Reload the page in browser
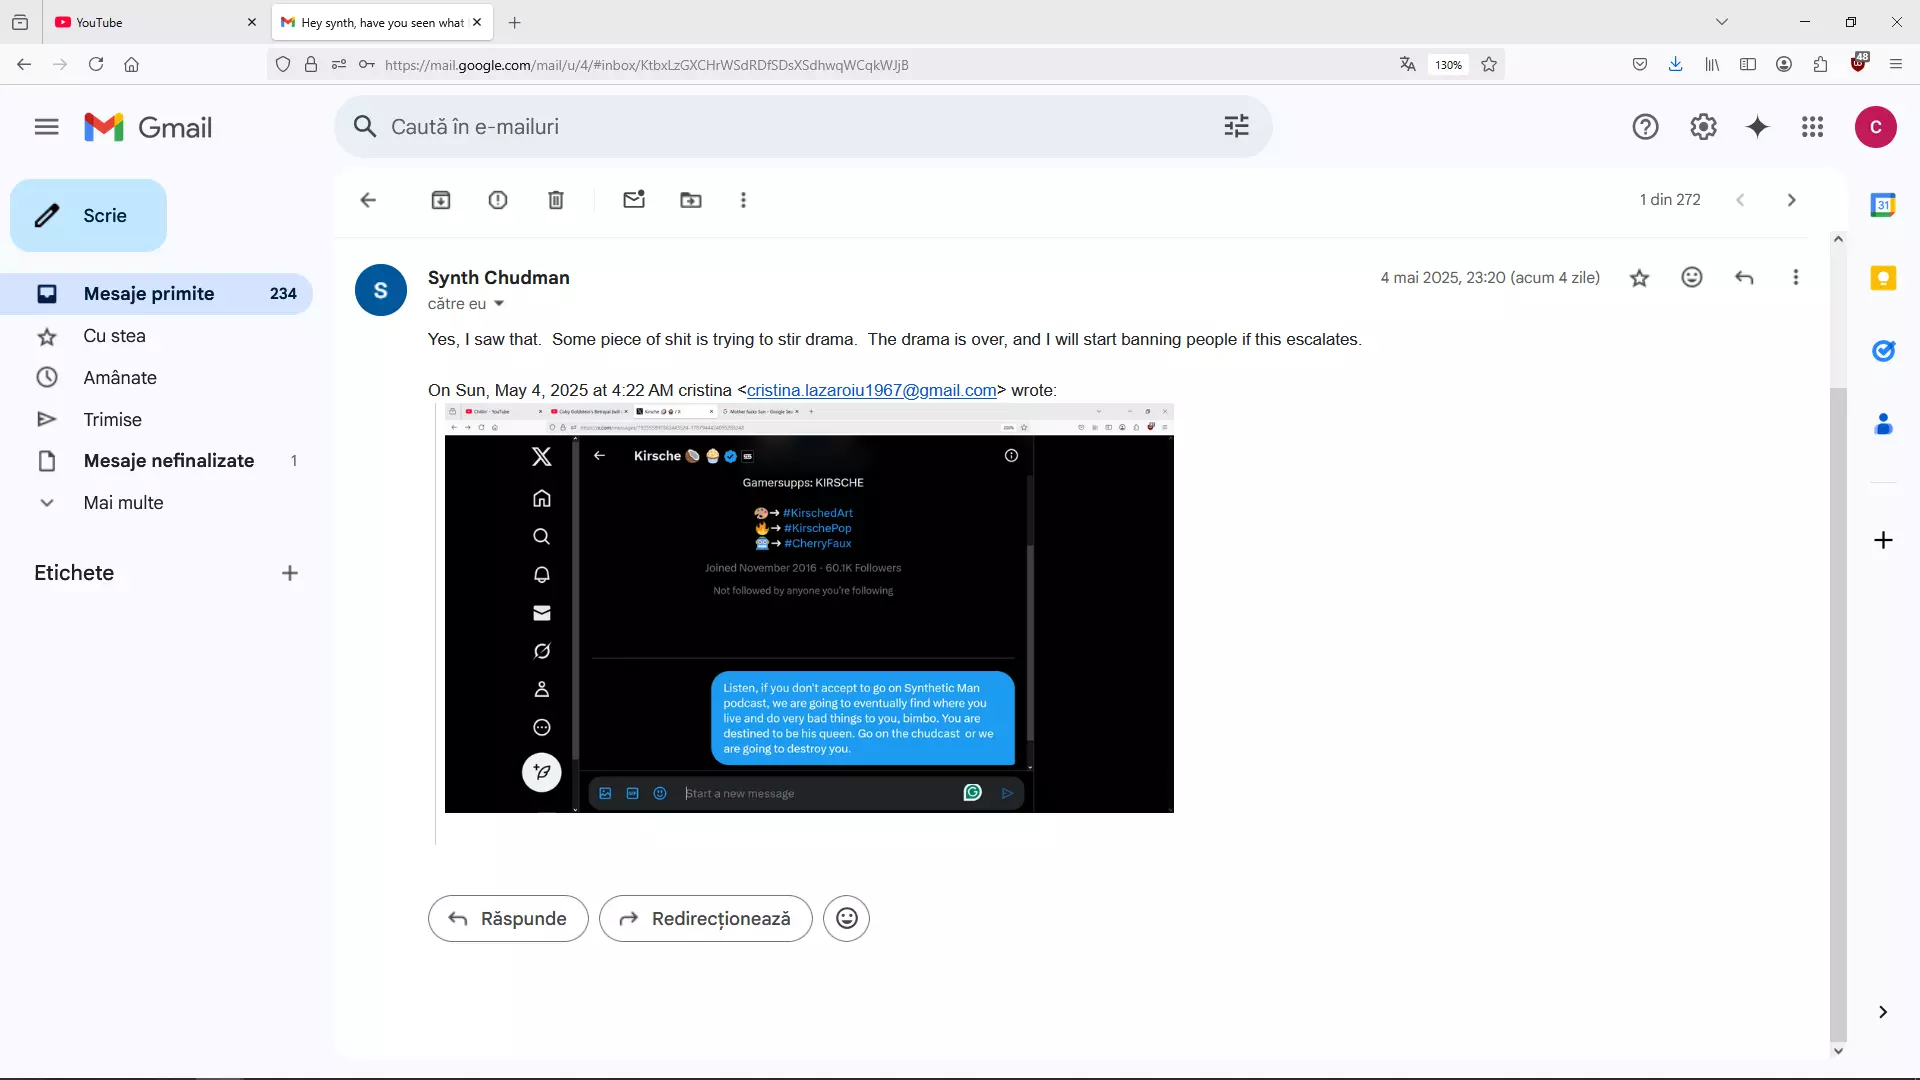1920x1080 pixels. click(96, 64)
